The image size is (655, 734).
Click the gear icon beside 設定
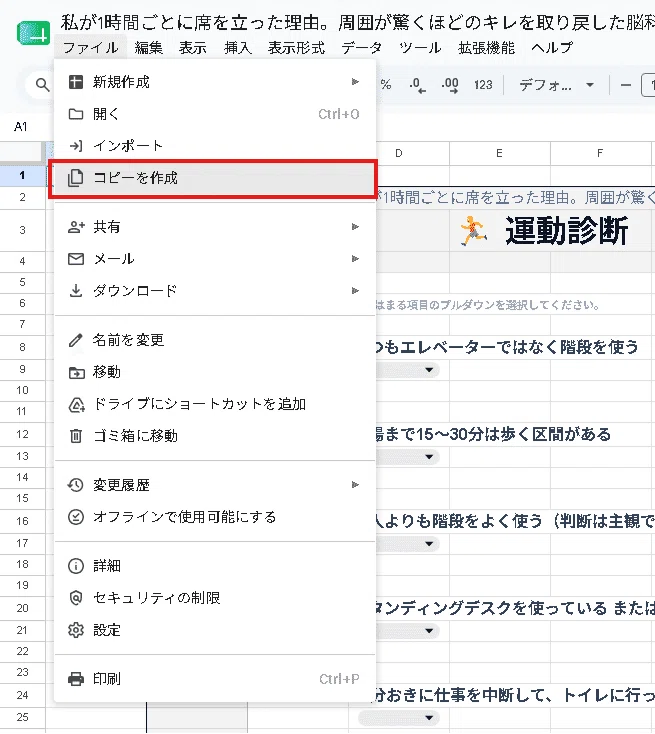click(76, 630)
